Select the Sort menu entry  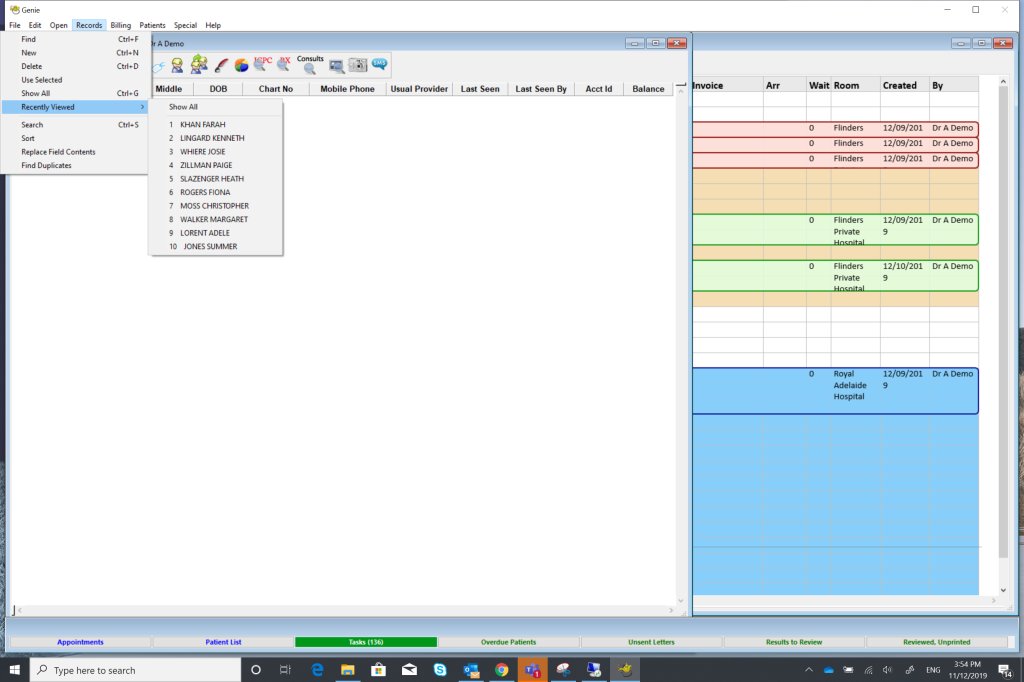[75, 138]
